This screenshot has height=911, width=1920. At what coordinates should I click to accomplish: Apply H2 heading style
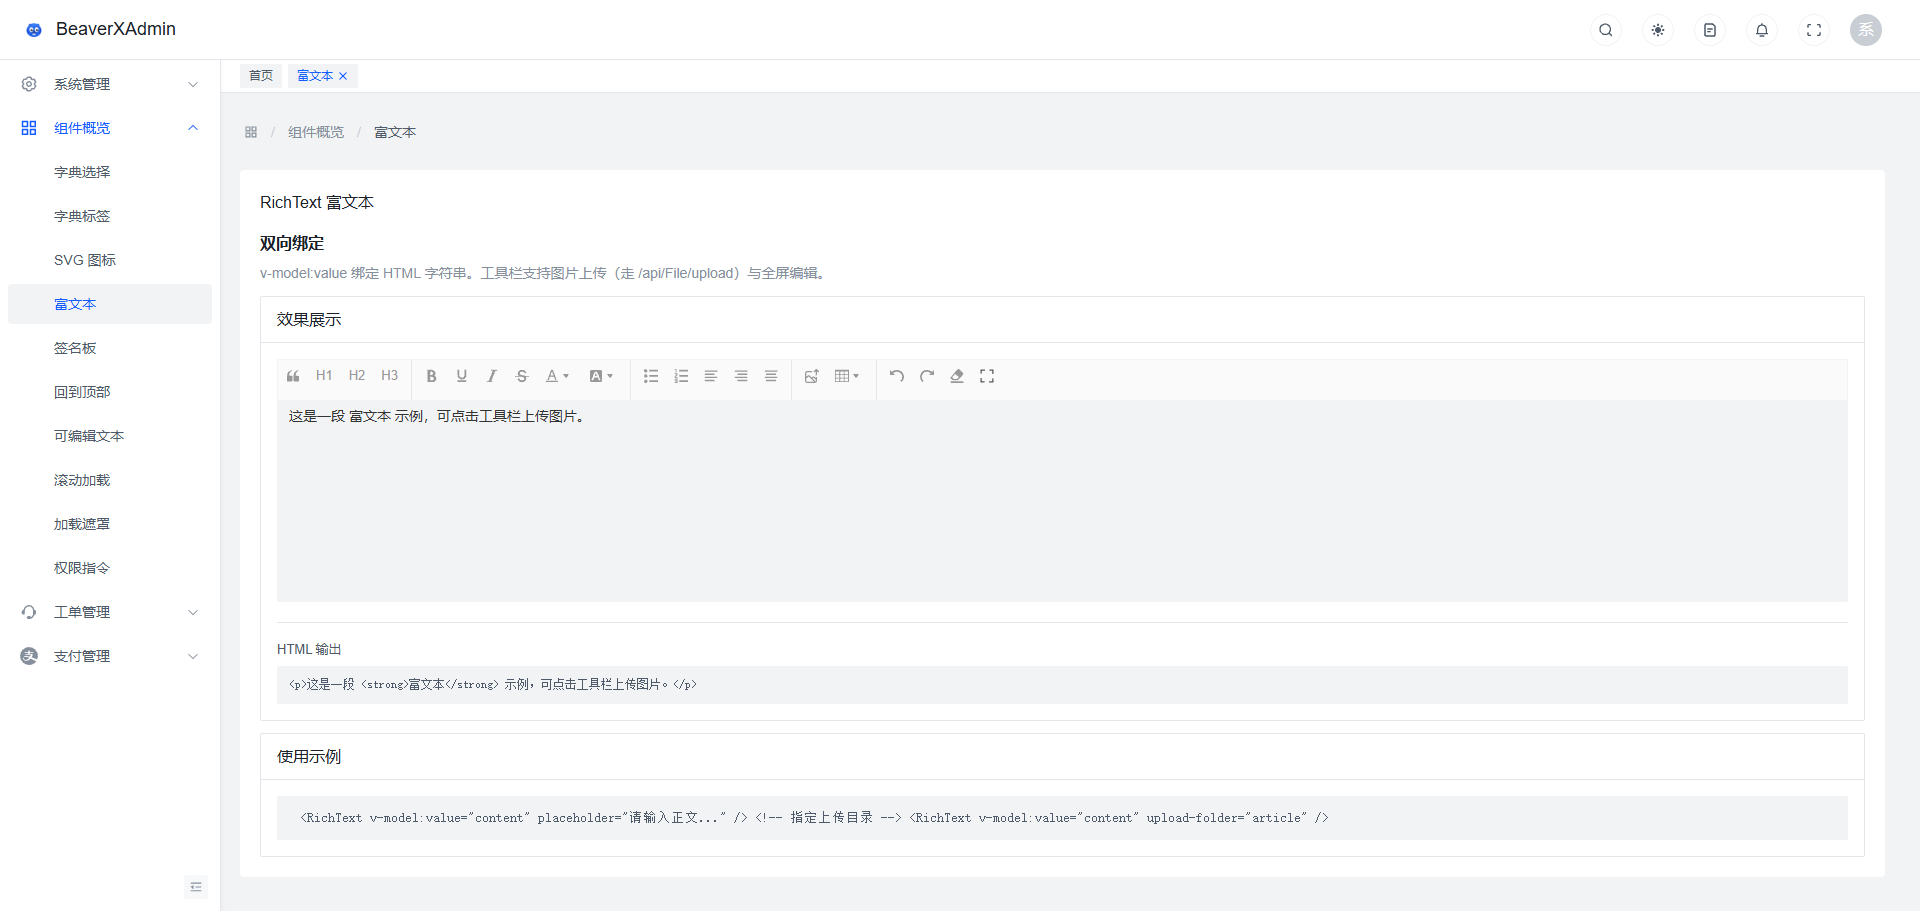(357, 376)
